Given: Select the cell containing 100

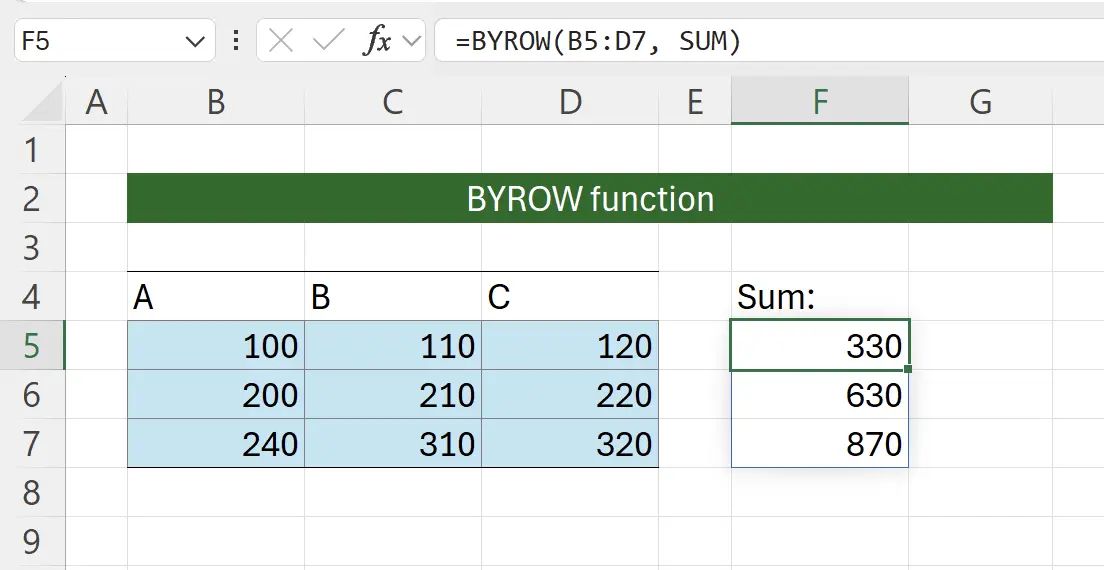Looking at the screenshot, I should [x=216, y=346].
